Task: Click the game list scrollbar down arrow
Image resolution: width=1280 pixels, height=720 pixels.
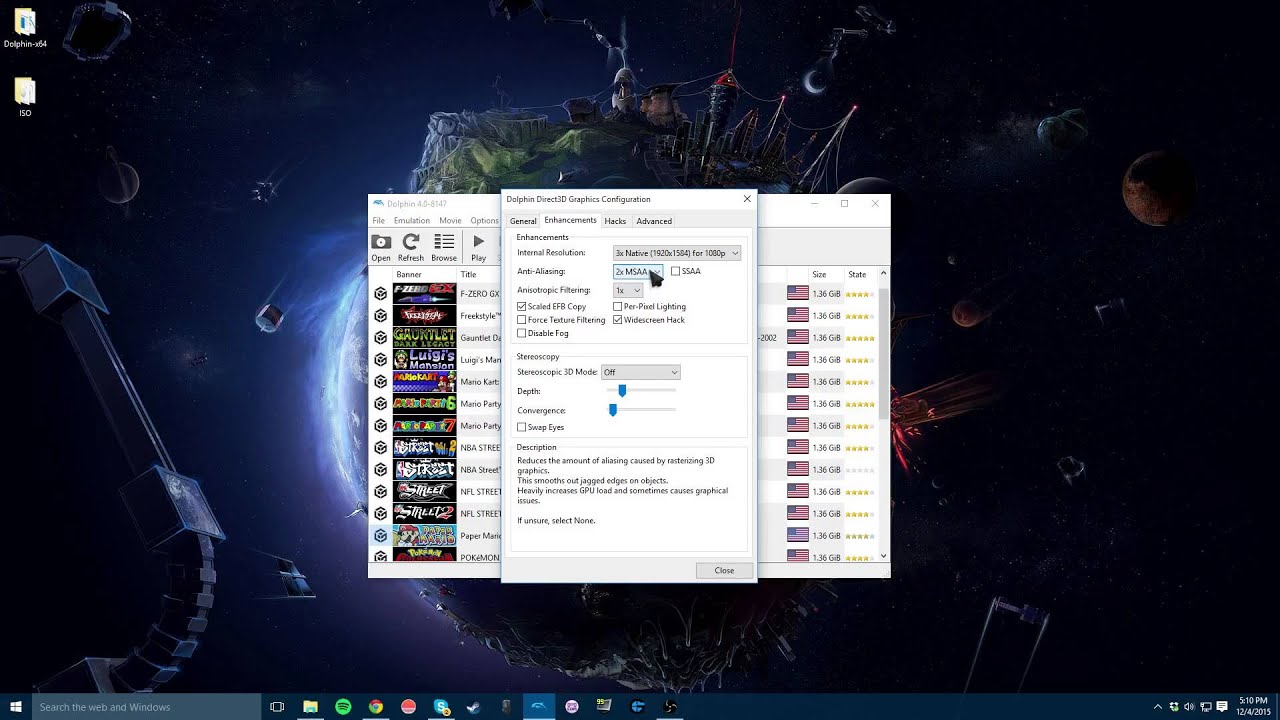Action: coord(883,555)
